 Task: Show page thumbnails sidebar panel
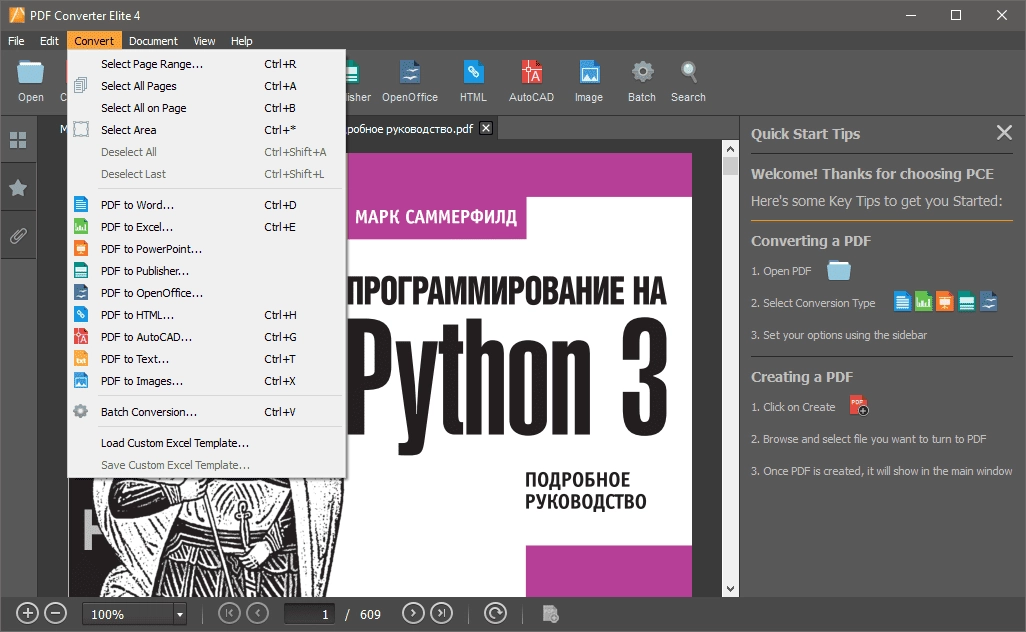(x=18, y=140)
